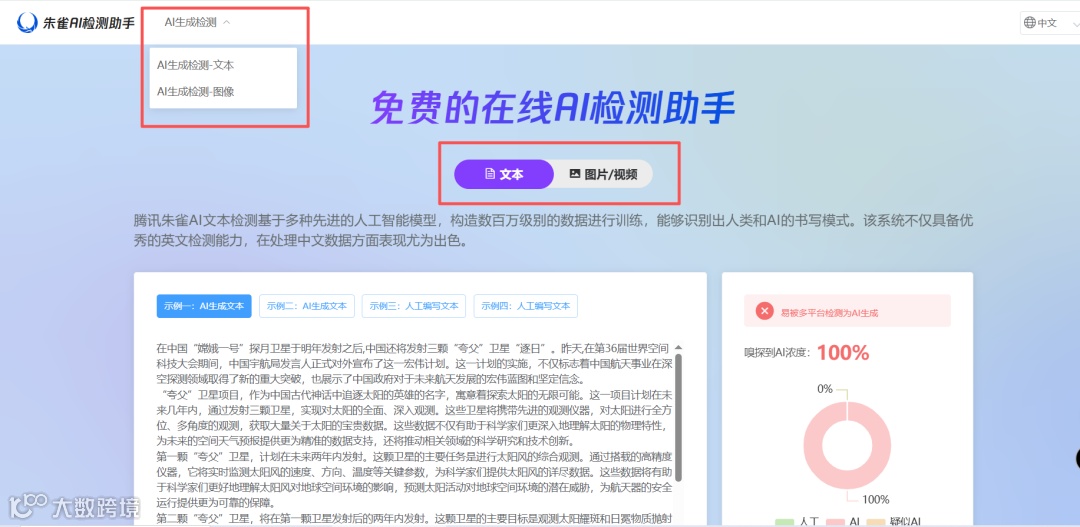Click the 朱雀AI检测助手 brand title text
The image size is (1080, 527).
point(89,22)
